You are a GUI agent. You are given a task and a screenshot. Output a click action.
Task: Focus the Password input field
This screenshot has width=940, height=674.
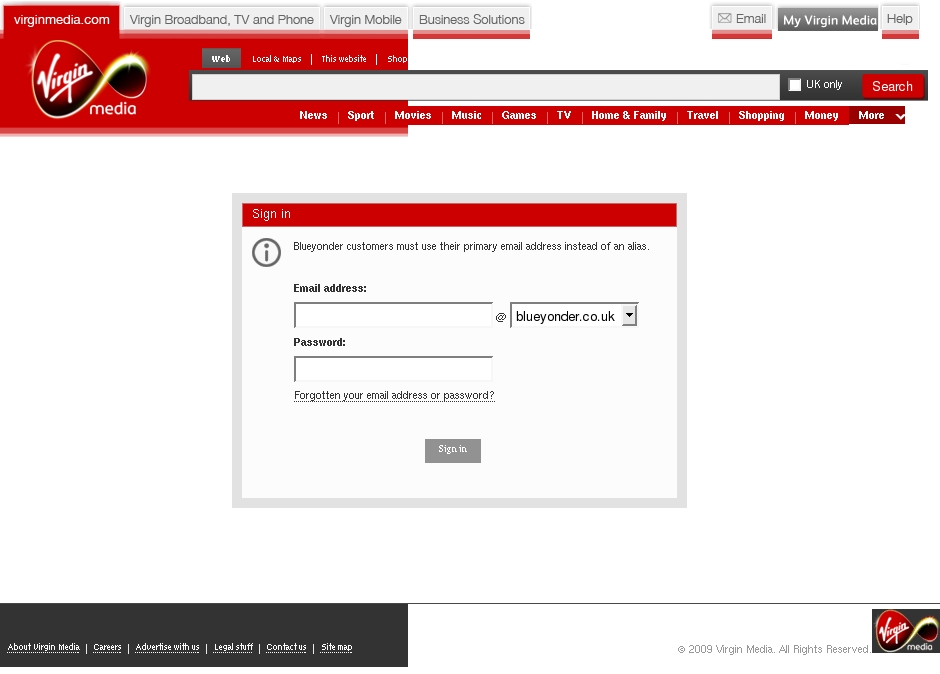393,369
